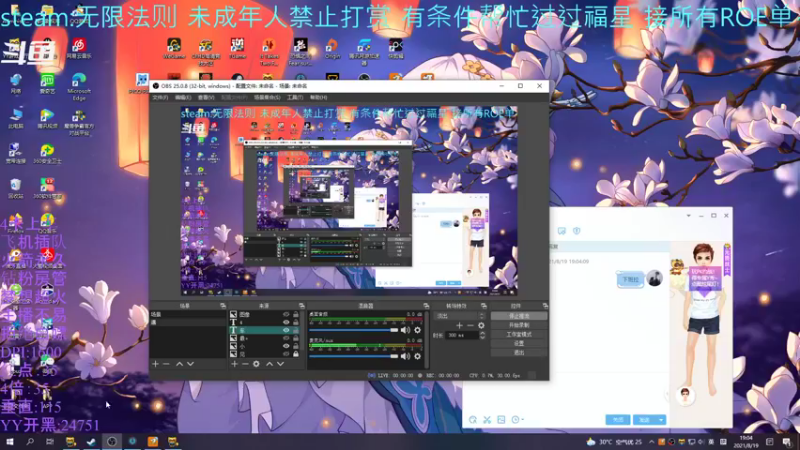Image resolution: width=800 pixels, height=450 pixels.
Task: Open the Edit menu in OBS
Action: 183,97
